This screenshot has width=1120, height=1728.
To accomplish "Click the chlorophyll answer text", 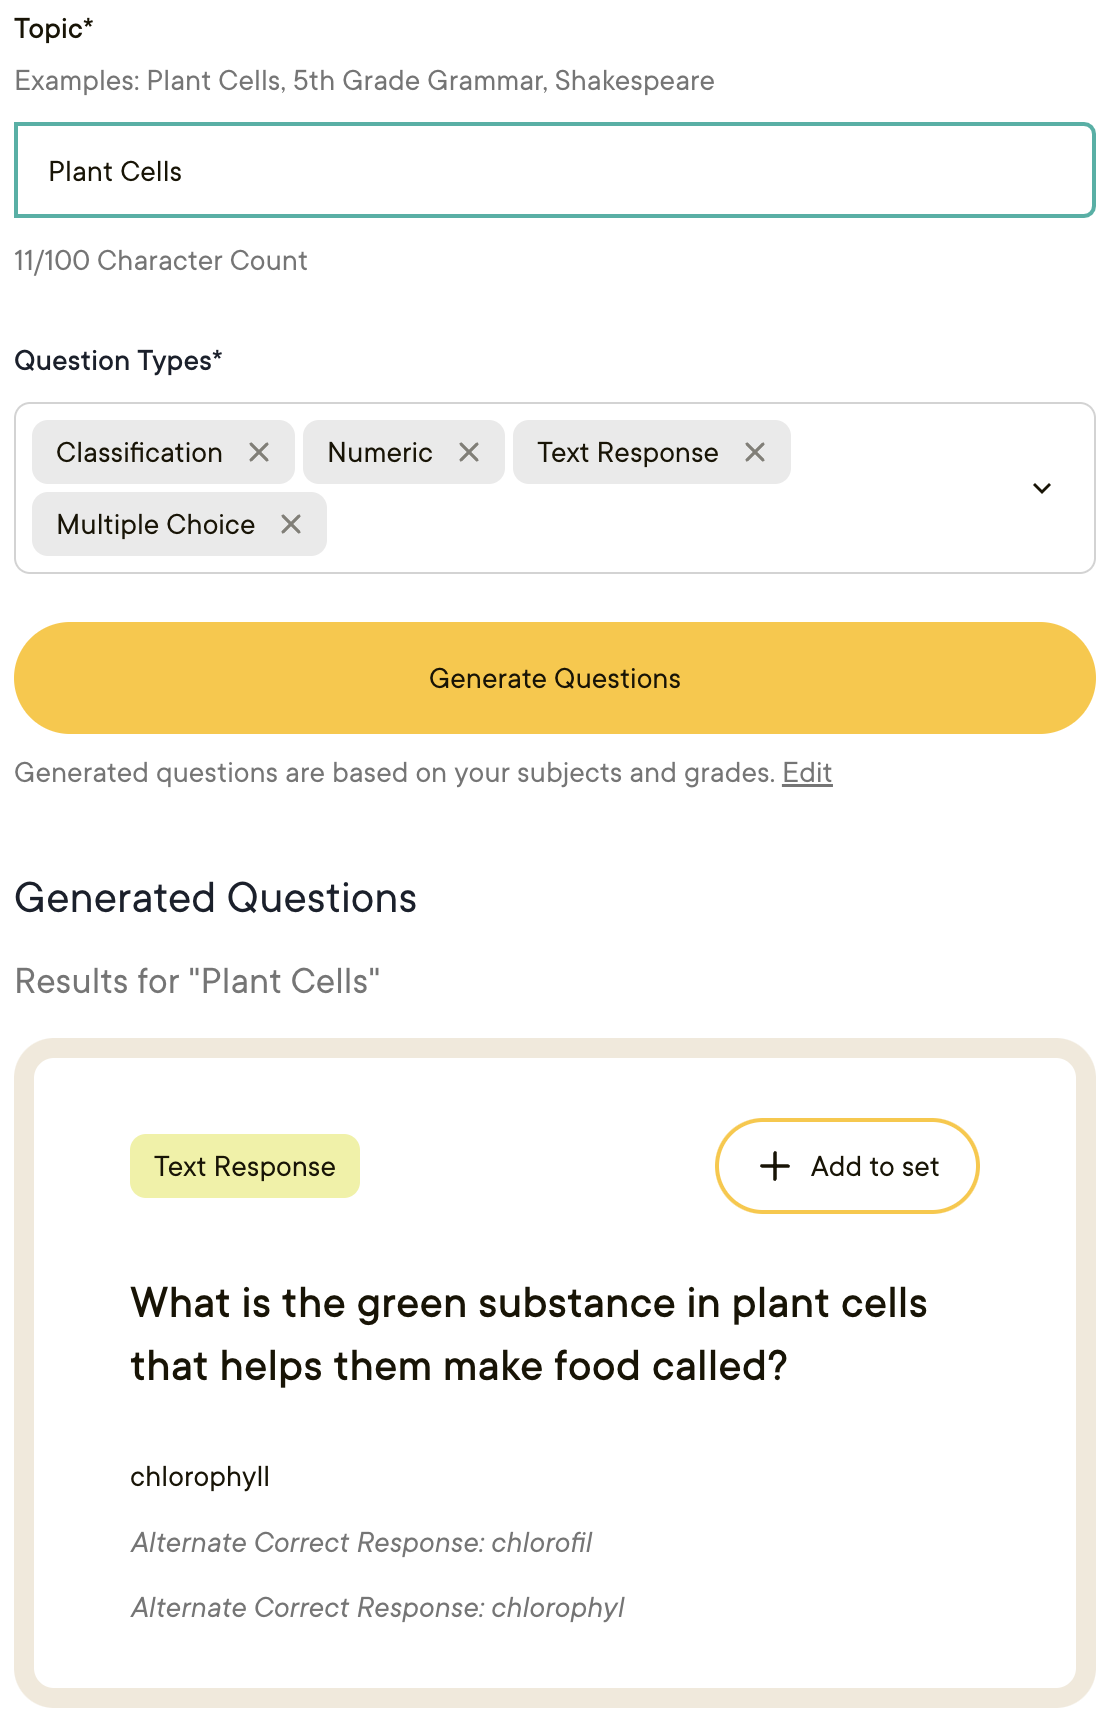I will click(x=199, y=1476).
